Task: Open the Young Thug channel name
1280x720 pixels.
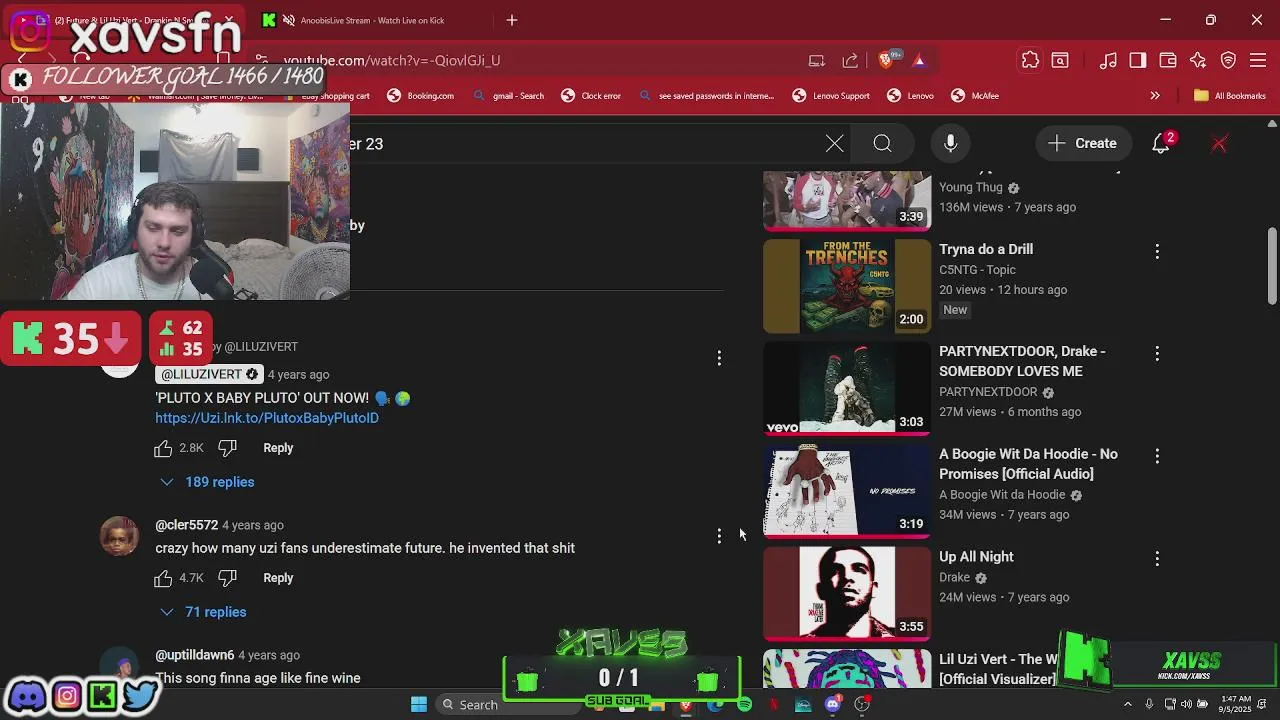Action: coord(971,188)
